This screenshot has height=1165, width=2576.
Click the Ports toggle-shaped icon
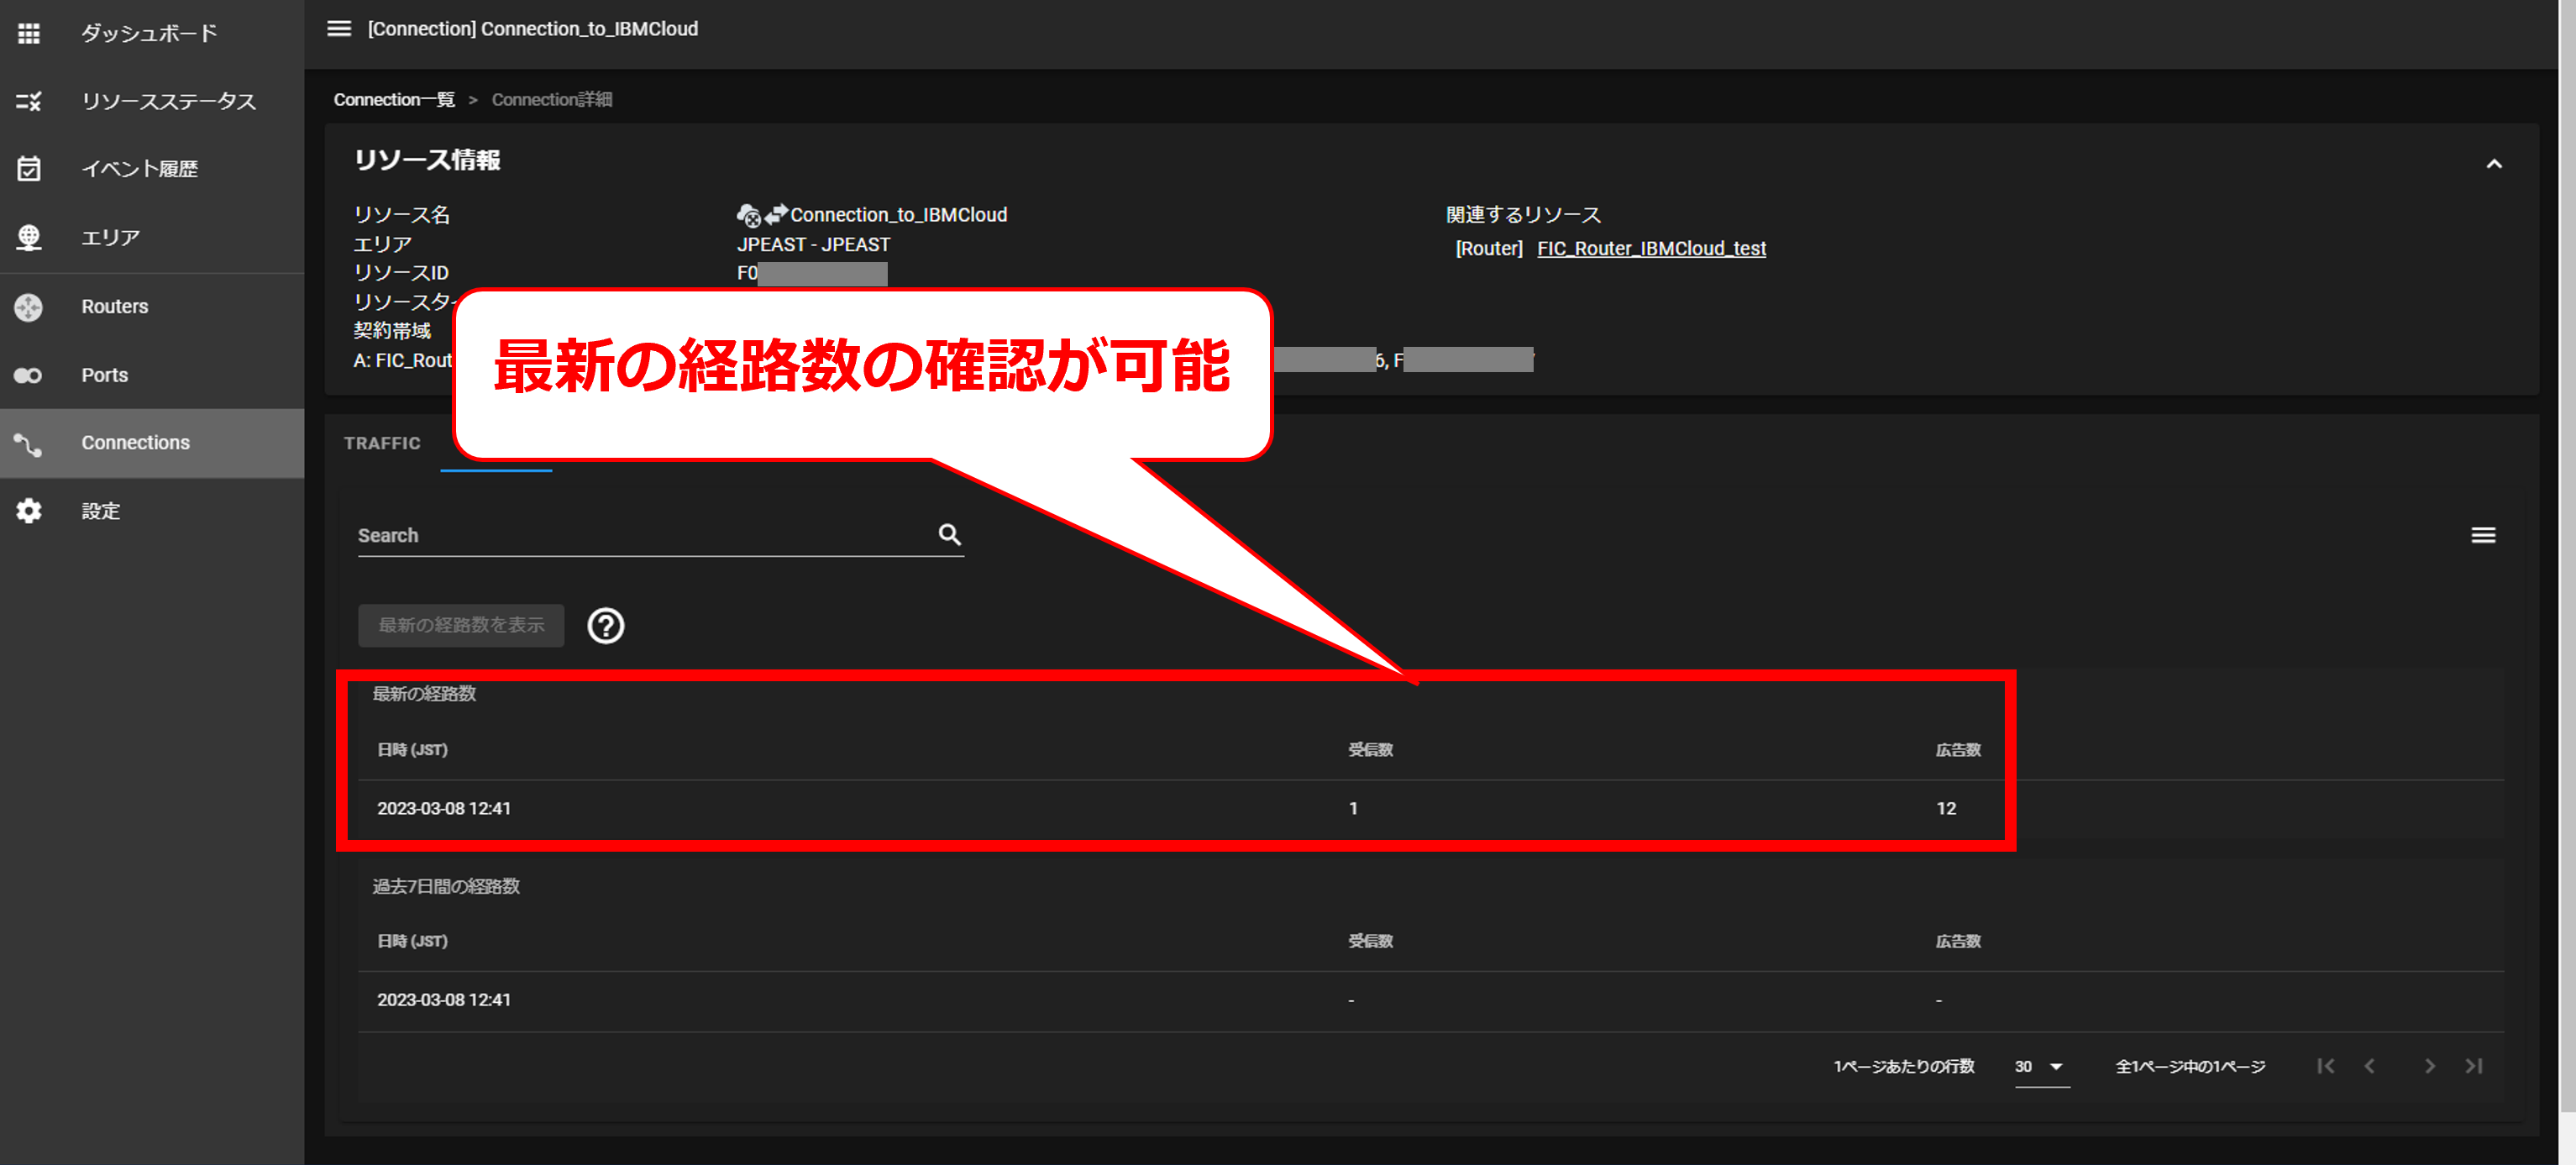[x=29, y=375]
